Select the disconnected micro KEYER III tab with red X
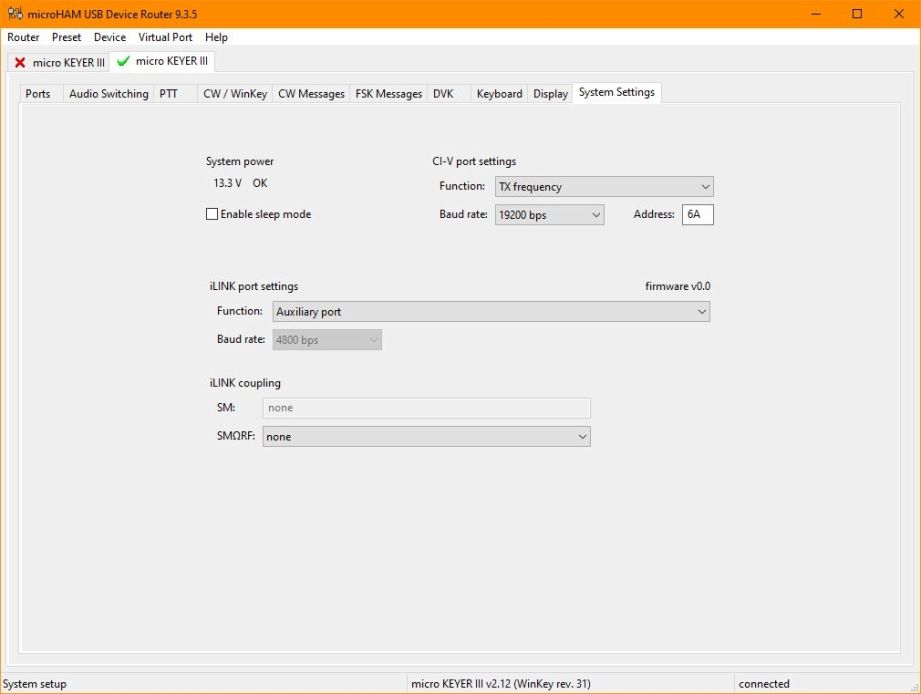The image size is (921, 694). tap(59, 62)
